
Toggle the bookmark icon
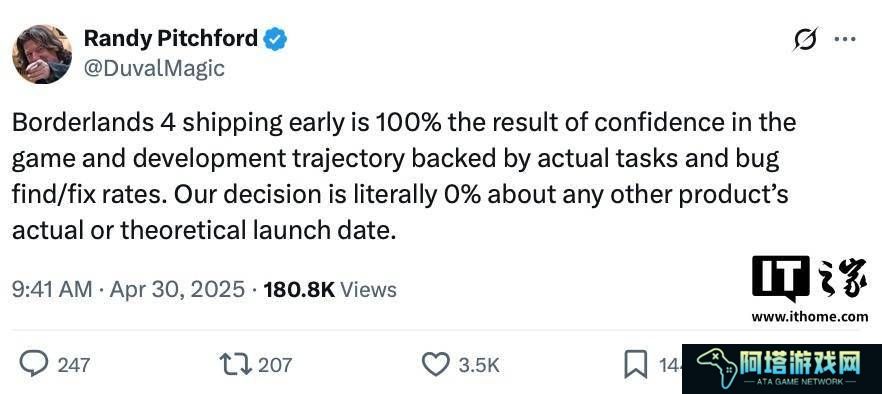[x=636, y=365]
